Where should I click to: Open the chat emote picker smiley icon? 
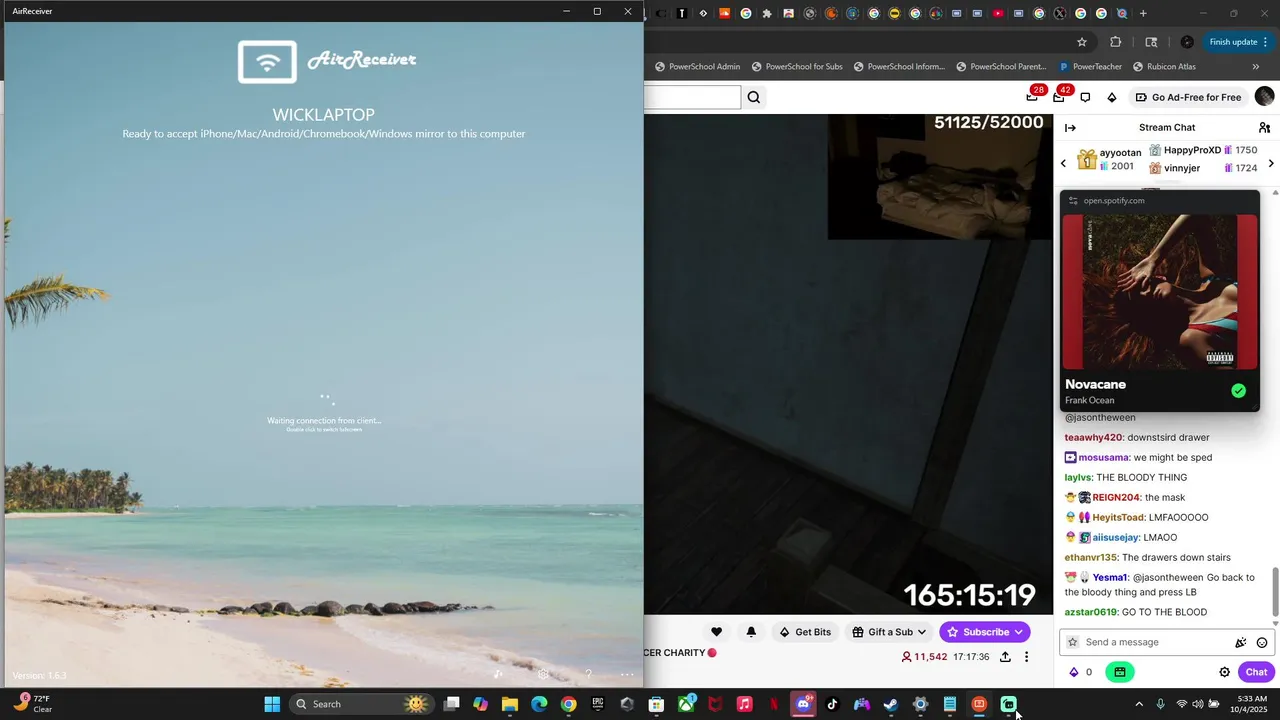coord(1262,642)
